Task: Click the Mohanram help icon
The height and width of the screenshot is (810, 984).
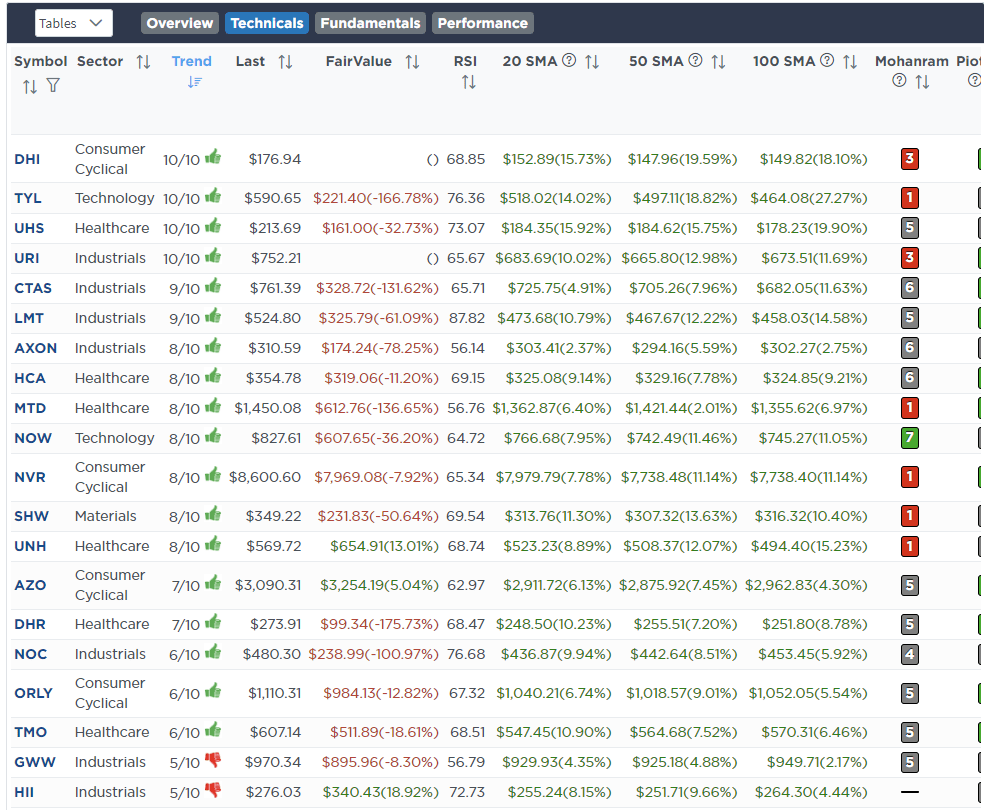Action: click(898, 81)
